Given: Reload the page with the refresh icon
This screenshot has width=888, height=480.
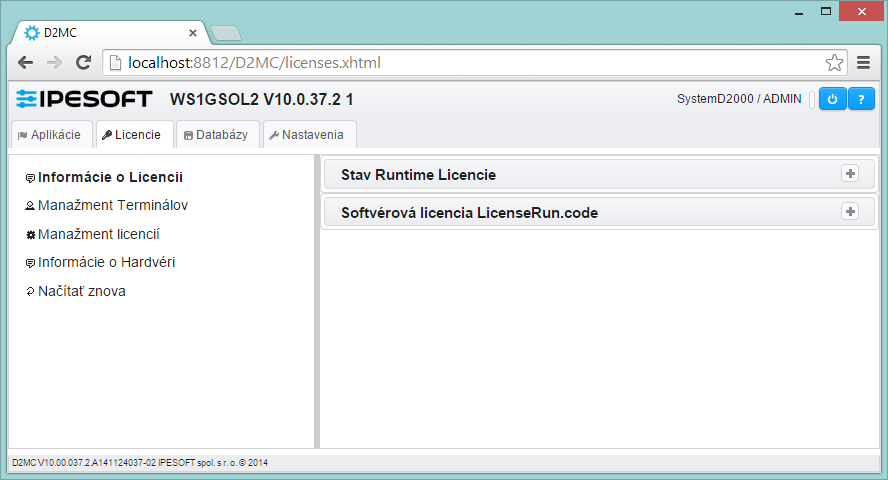Looking at the screenshot, I should pyautogui.click(x=84, y=62).
